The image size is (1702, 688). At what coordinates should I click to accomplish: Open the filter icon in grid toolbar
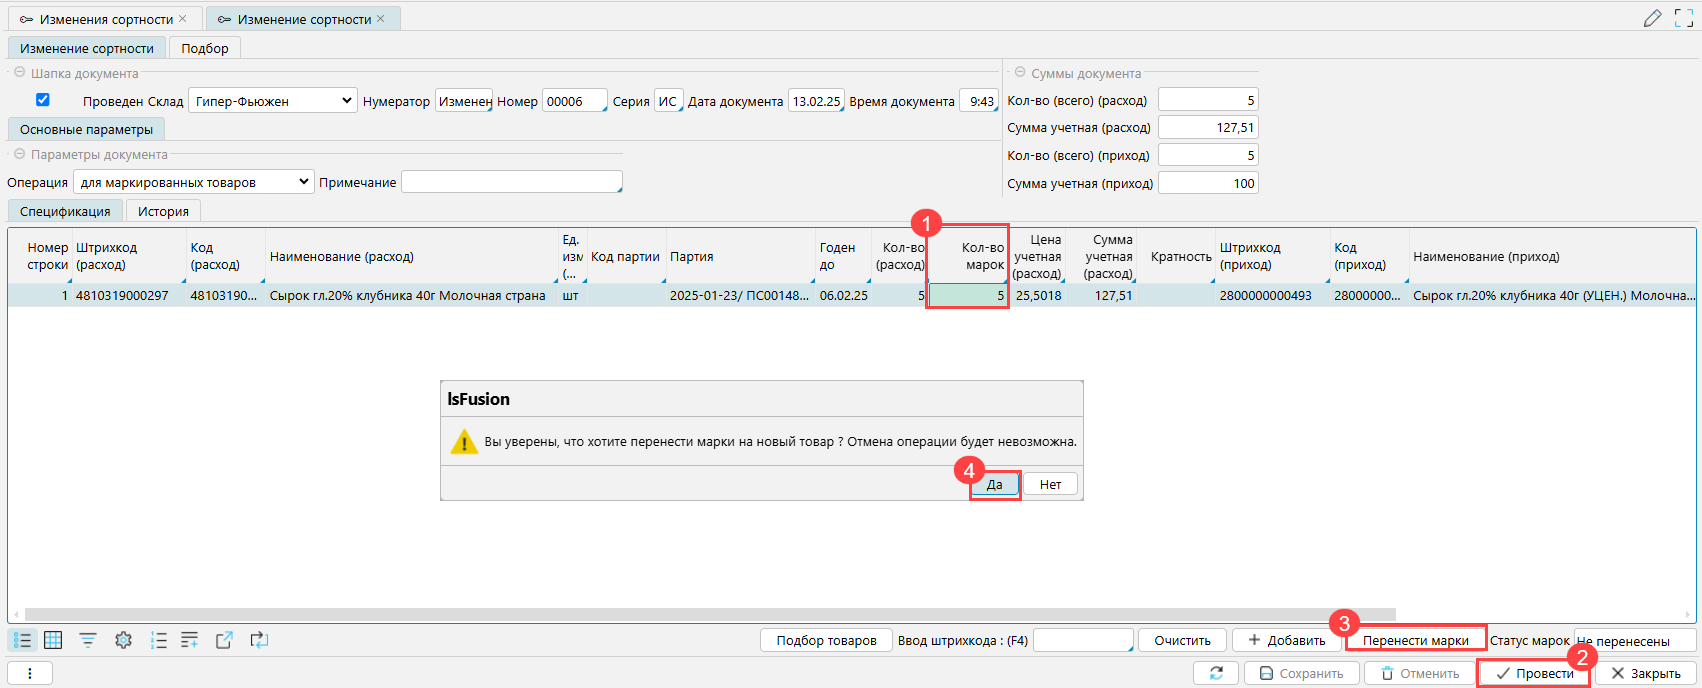[x=88, y=640]
